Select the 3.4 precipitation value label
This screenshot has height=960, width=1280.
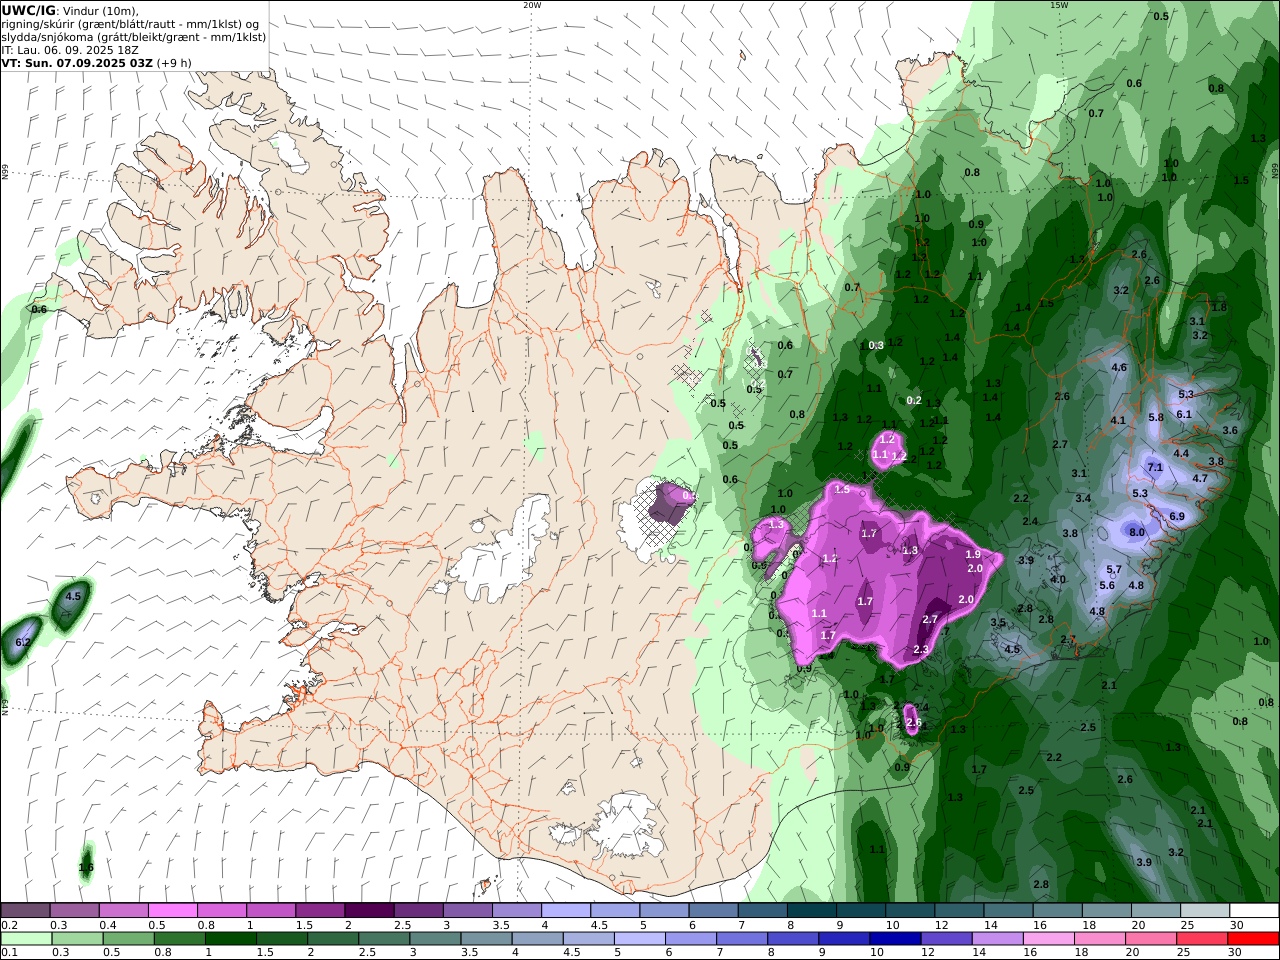click(x=1083, y=498)
